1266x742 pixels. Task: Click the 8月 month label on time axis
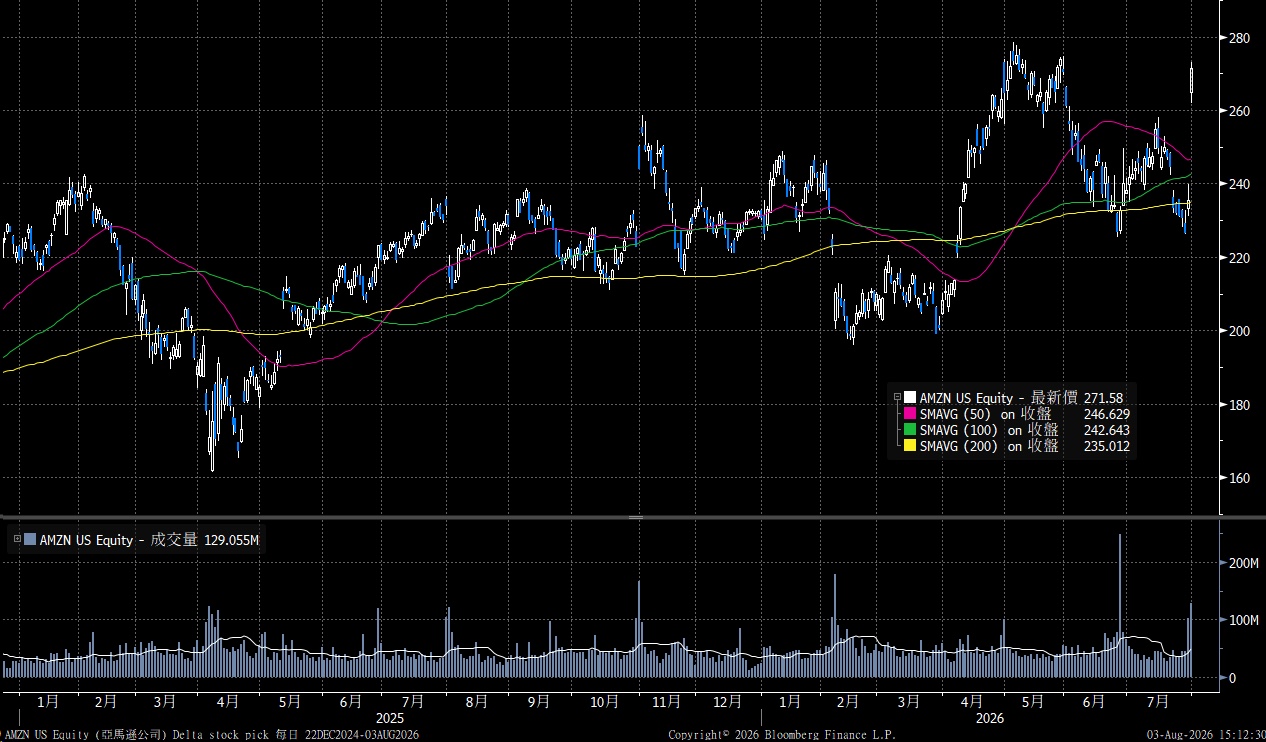pyautogui.click(x=477, y=702)
